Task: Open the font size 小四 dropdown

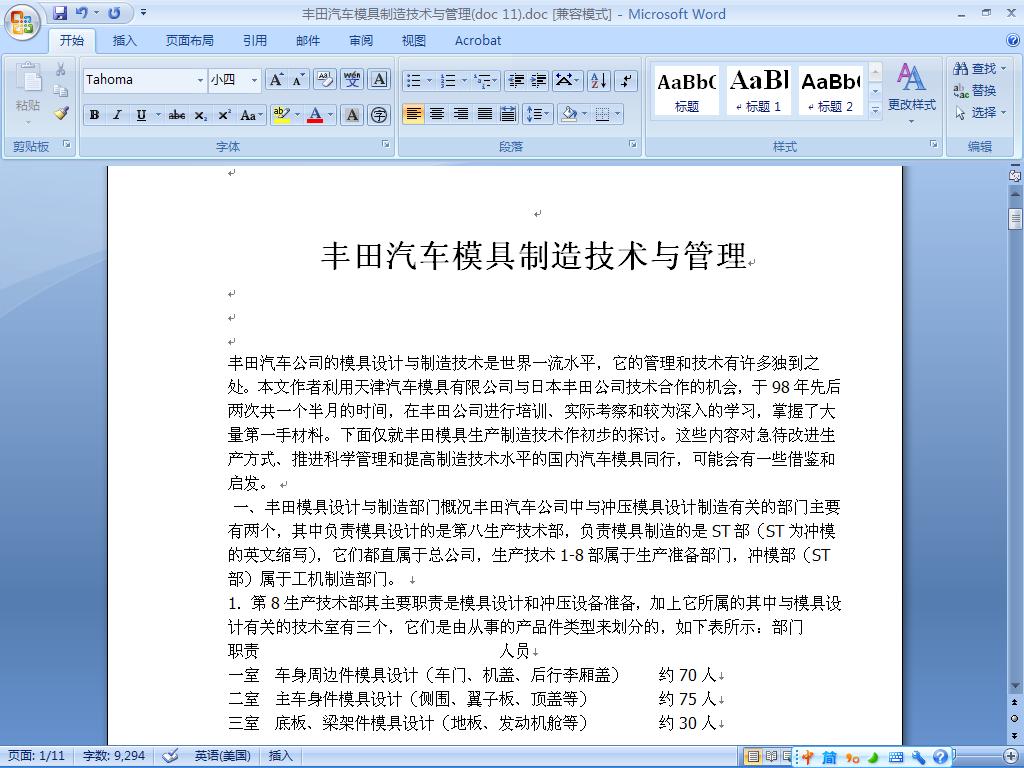Action: [x=254, y=80]
